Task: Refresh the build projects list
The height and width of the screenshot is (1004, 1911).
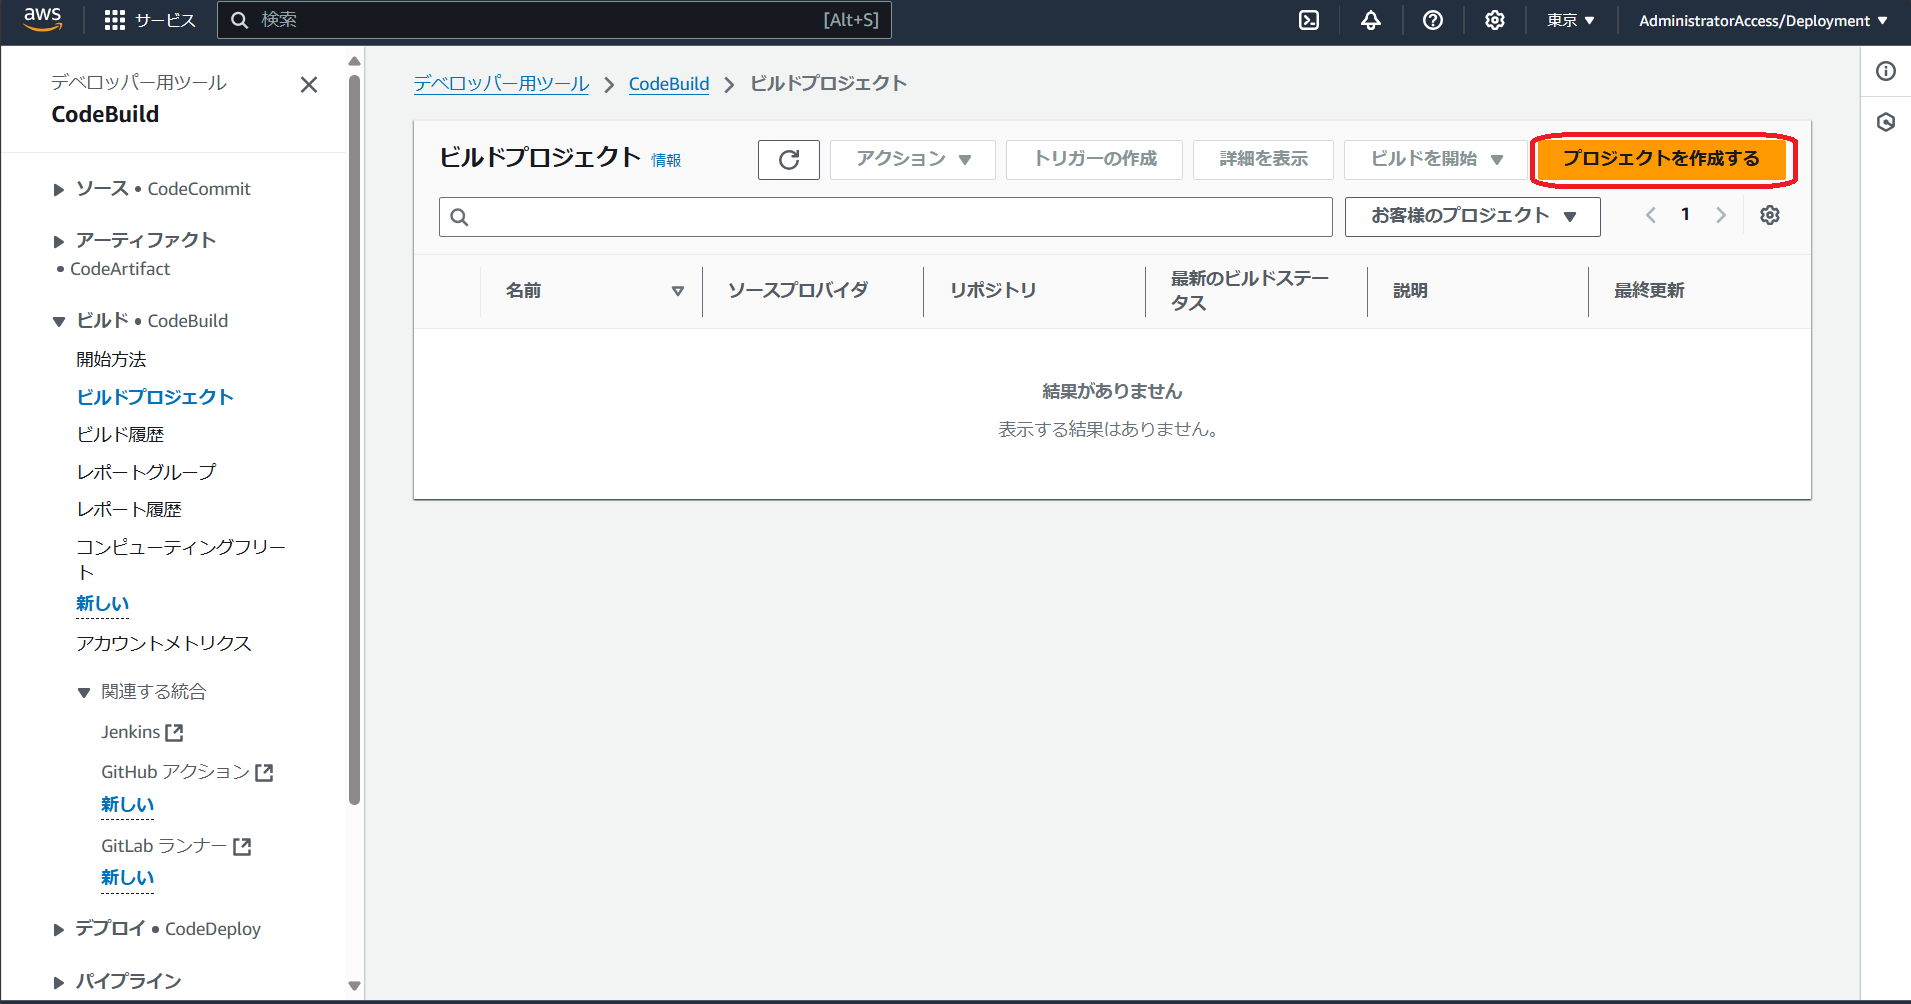Action: (x=788, y=159)
